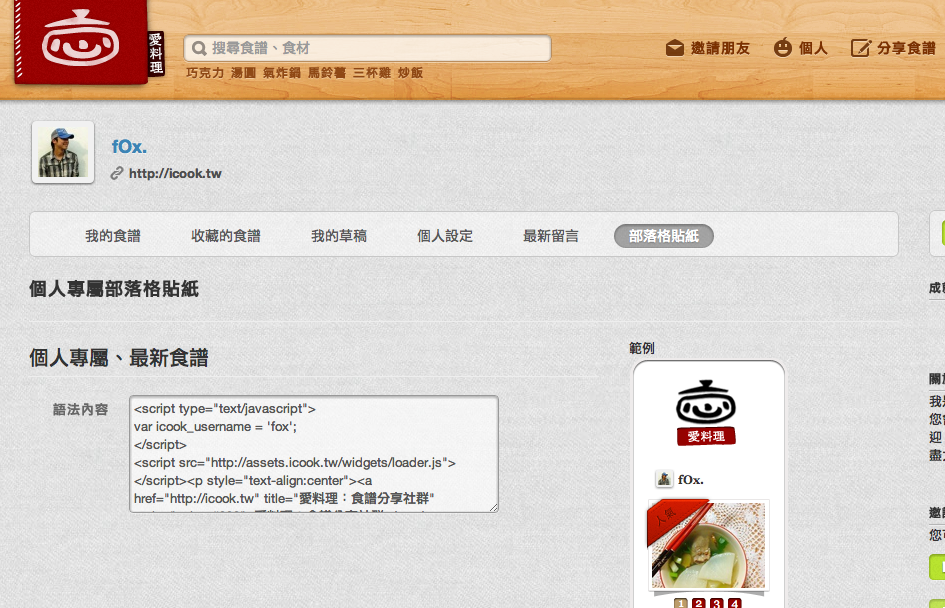Click small avatar icon in widget preview
The width and height of the screenshot is (945, 608).
click(664, 480)
